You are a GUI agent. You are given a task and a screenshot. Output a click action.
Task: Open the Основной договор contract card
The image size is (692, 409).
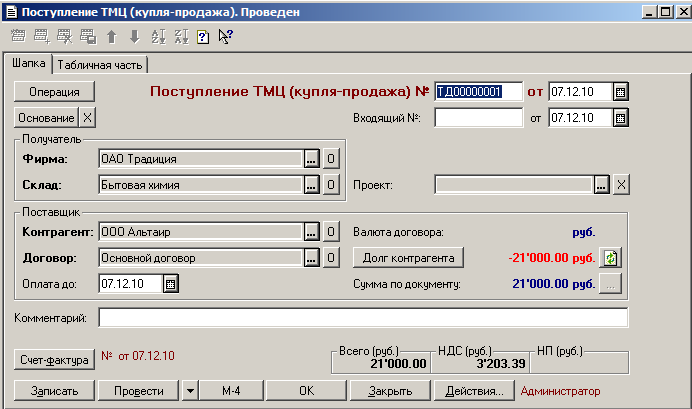pyautogui.click(x=331, y=258)
